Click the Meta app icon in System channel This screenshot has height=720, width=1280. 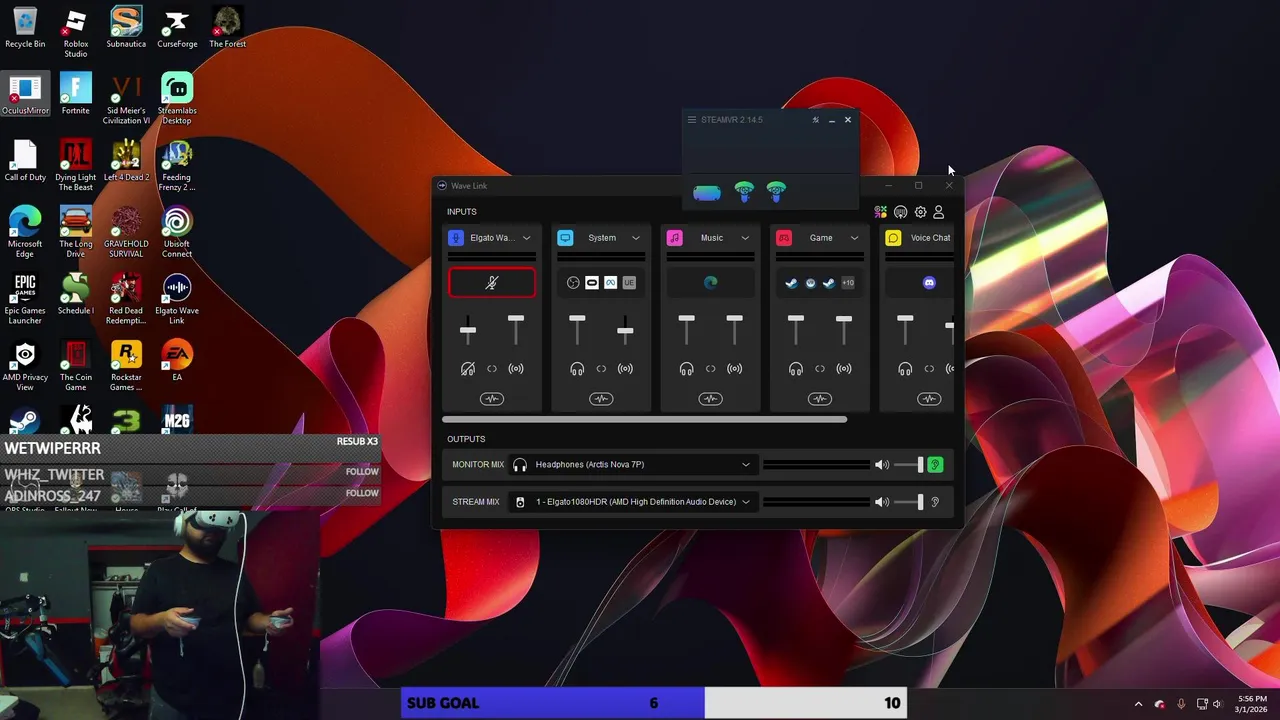coord(611,283)
